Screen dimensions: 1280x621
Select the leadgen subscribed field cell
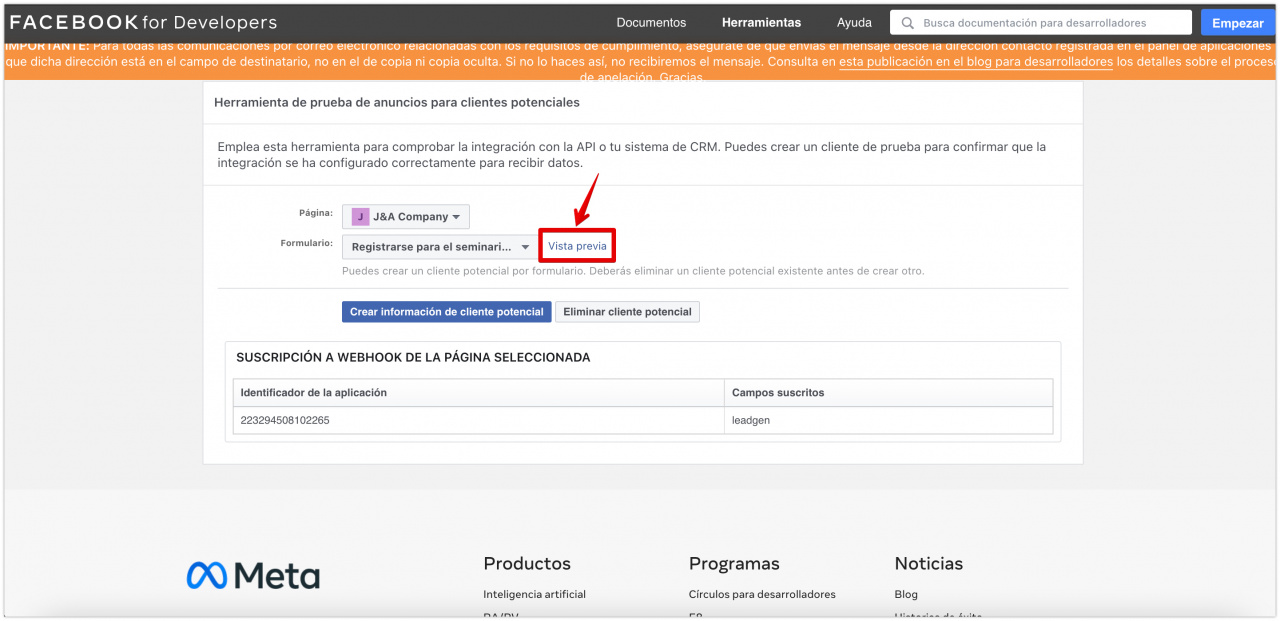pos(888,420)
